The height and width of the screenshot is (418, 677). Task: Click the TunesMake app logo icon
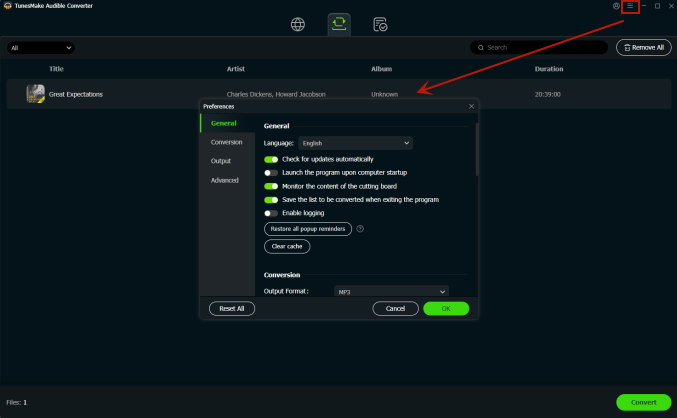7,6
